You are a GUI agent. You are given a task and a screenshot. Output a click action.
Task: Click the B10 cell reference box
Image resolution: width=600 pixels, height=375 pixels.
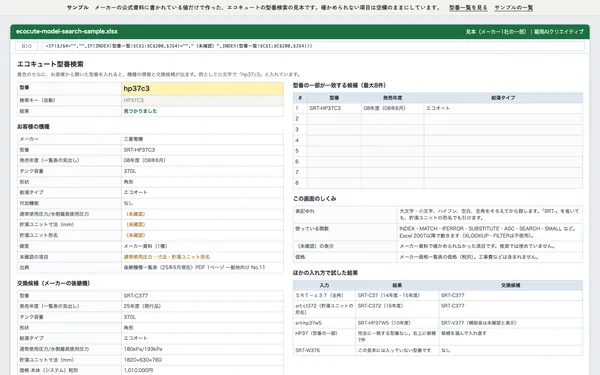26,46
